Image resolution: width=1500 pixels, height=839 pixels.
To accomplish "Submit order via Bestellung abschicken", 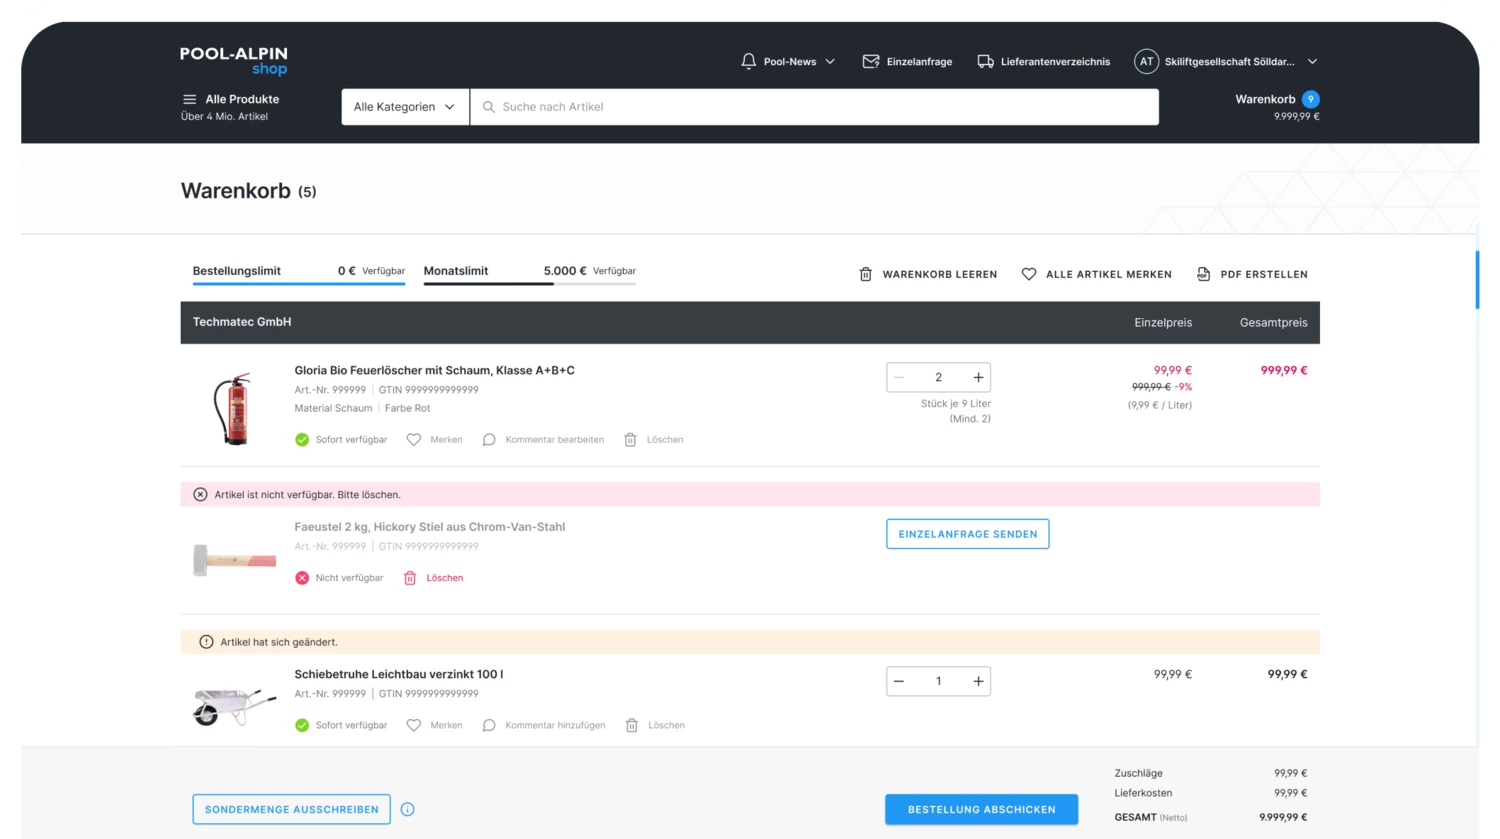I will pyautogui.click(x=981, y=809).
